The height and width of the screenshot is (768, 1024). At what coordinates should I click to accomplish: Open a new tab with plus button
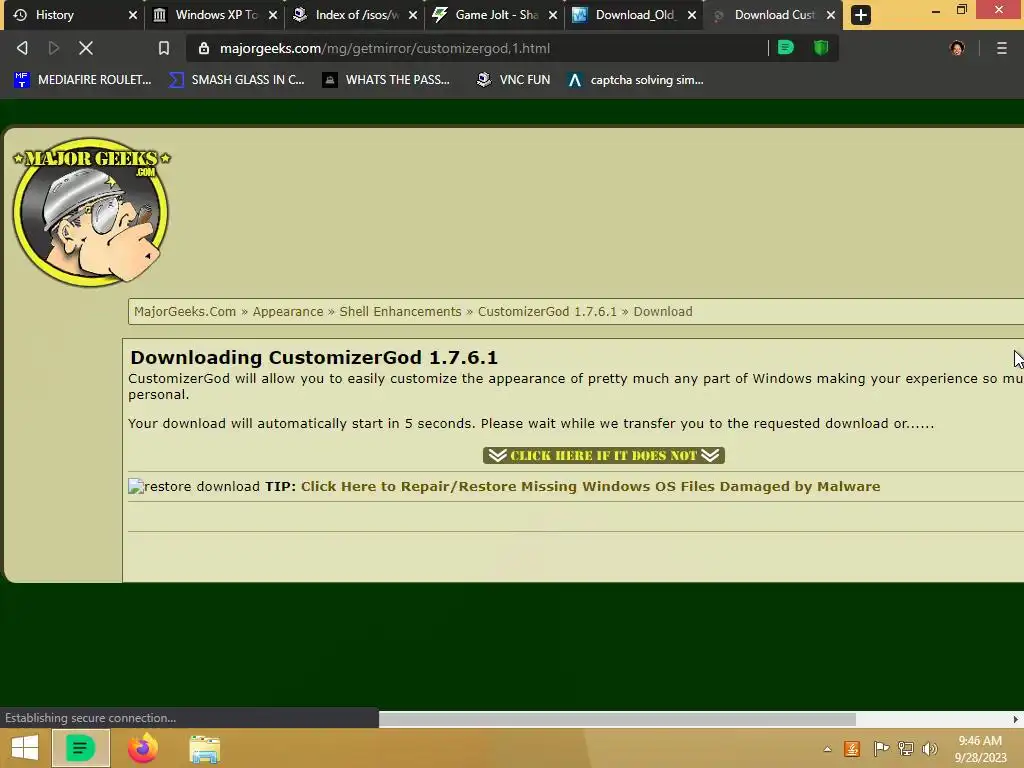point(860,15)
